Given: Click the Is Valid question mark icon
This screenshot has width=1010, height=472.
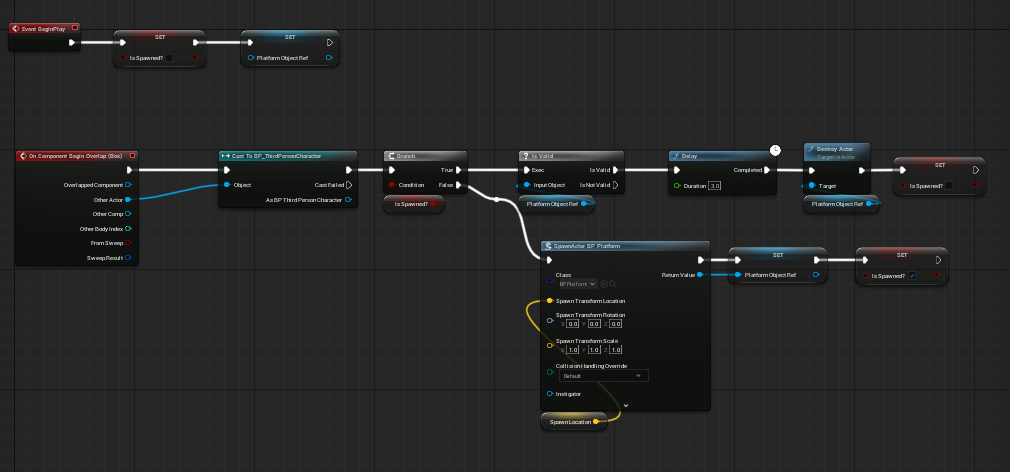Looking at the screenshot, I should pyautogui.click(x=525, y=156).
